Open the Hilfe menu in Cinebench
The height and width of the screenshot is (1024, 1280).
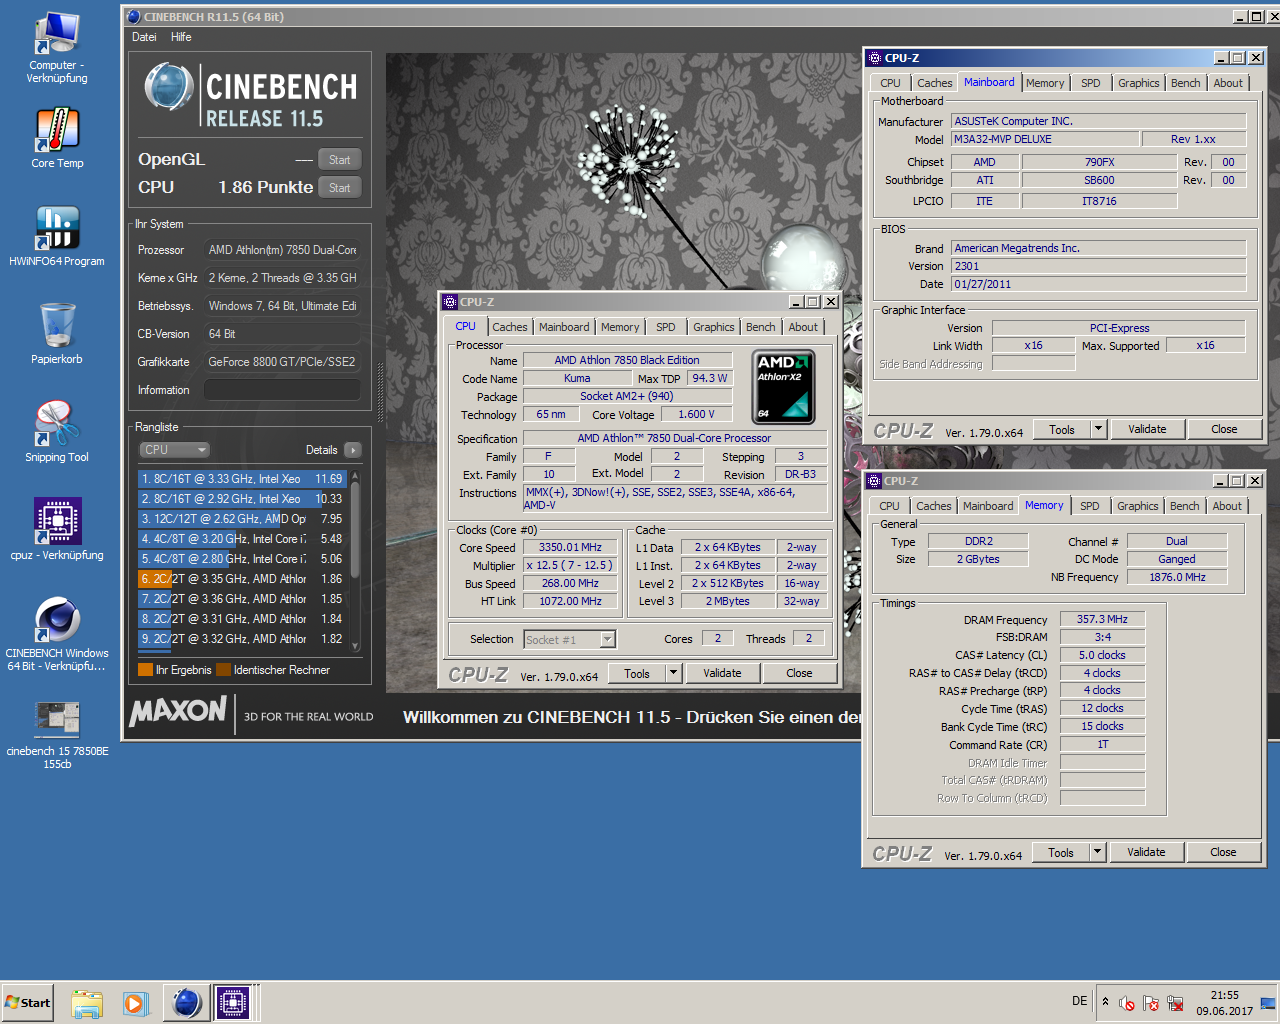click(x=181, y=37)
